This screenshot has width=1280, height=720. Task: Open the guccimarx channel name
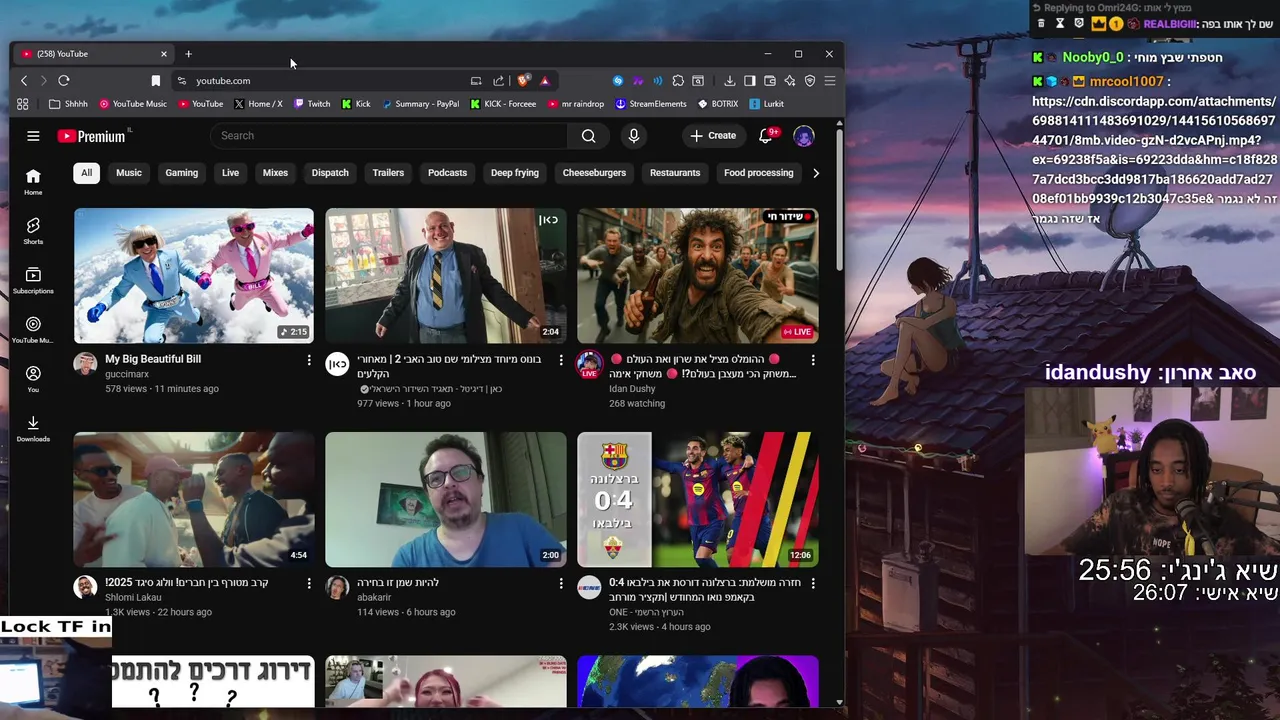point(127,374)
